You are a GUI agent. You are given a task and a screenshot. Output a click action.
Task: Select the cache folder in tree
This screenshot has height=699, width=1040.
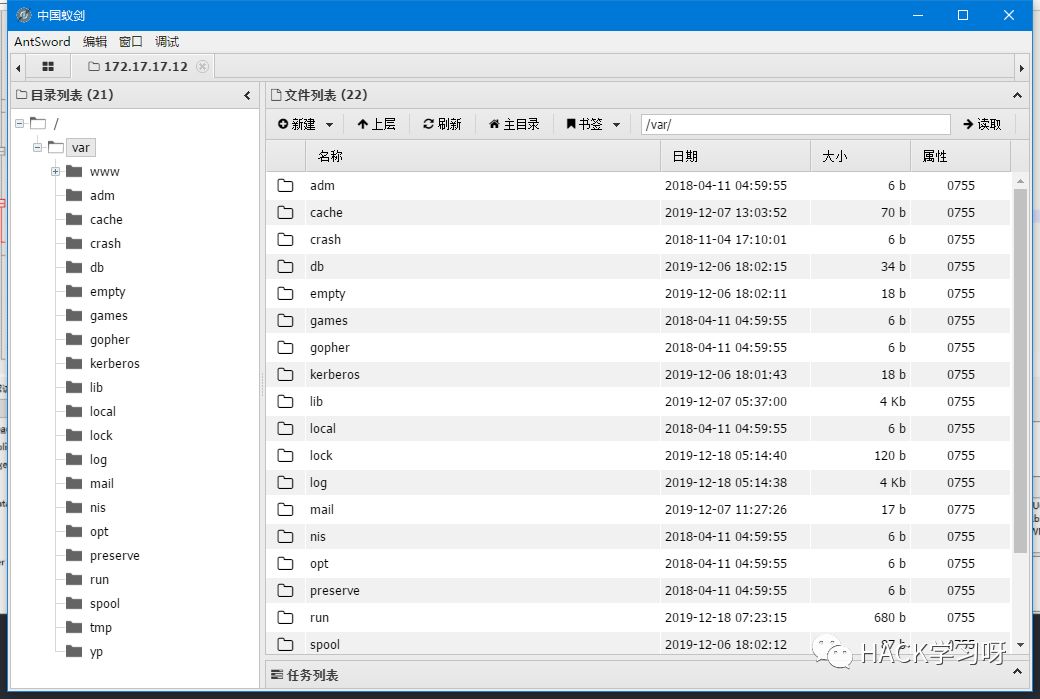coord(106,220)
